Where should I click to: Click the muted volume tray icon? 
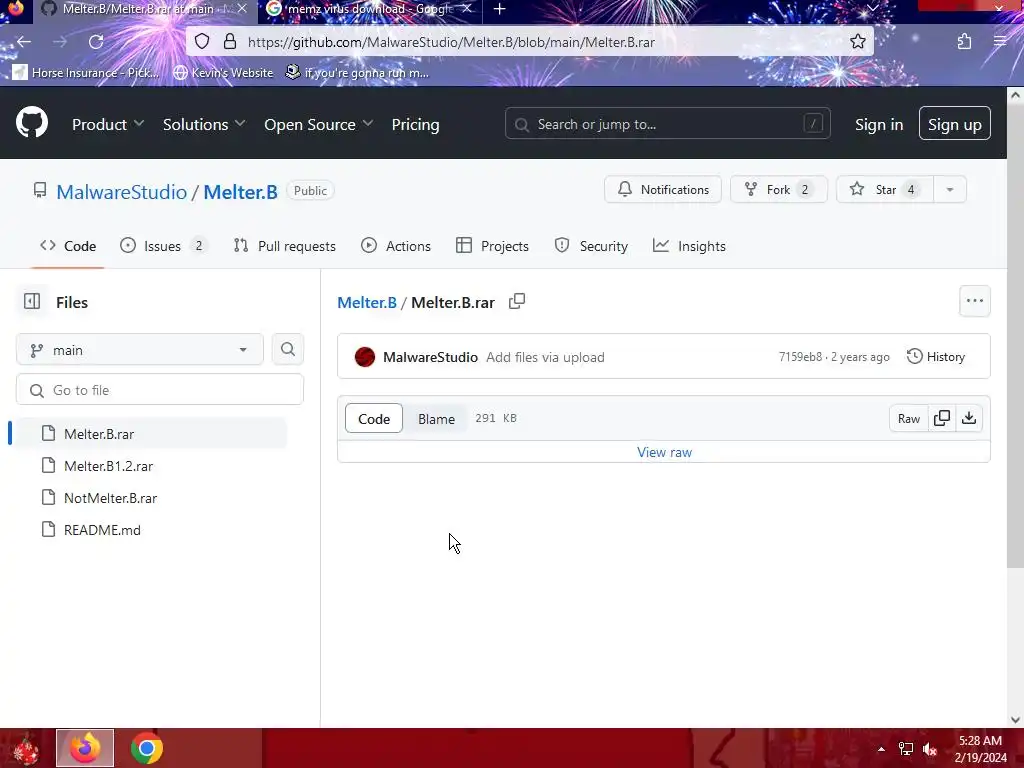[x=930, y=748]
